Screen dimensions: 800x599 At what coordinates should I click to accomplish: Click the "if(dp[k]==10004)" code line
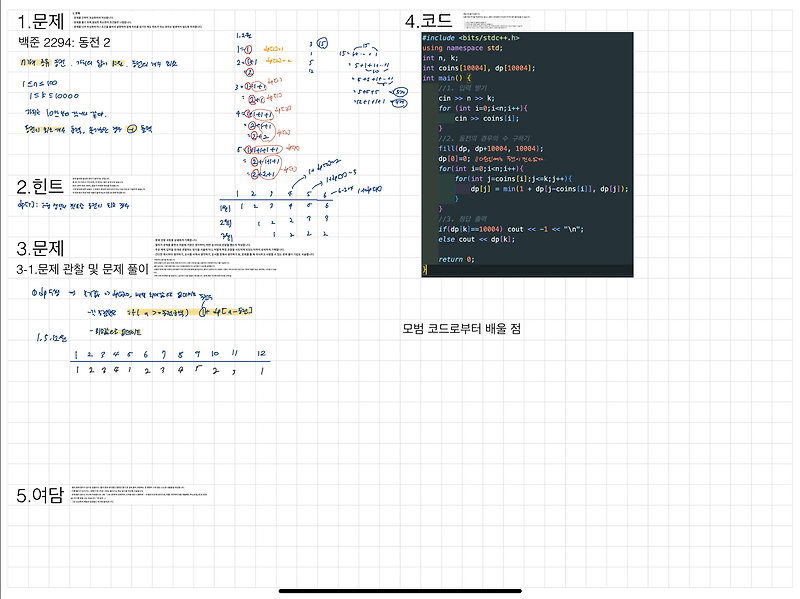[x=511, y=229]
